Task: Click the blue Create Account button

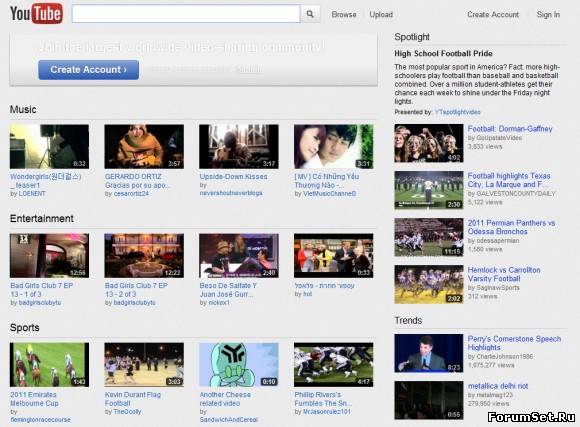Action: click(89, 70)
